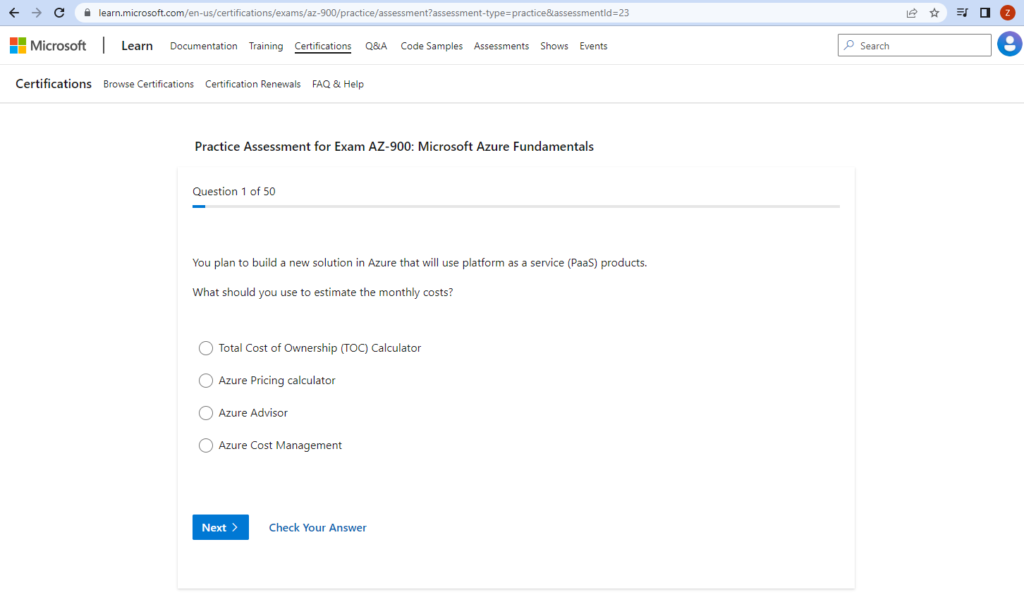This screenshot has height=597, width=1024.
Task: Go forward using the browser forward arrow
Action: click(x=37, y=12)
